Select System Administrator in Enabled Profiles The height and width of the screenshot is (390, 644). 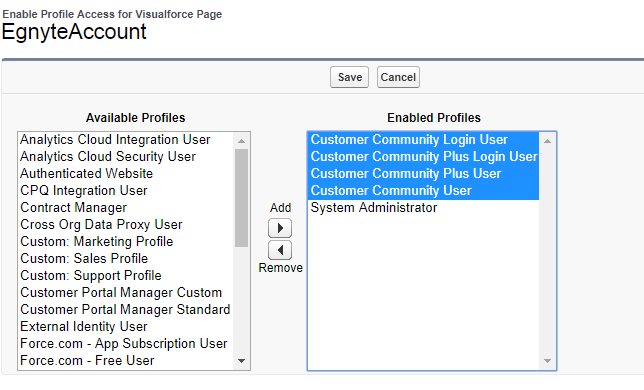pyautogui.click(x=423, y=208)
